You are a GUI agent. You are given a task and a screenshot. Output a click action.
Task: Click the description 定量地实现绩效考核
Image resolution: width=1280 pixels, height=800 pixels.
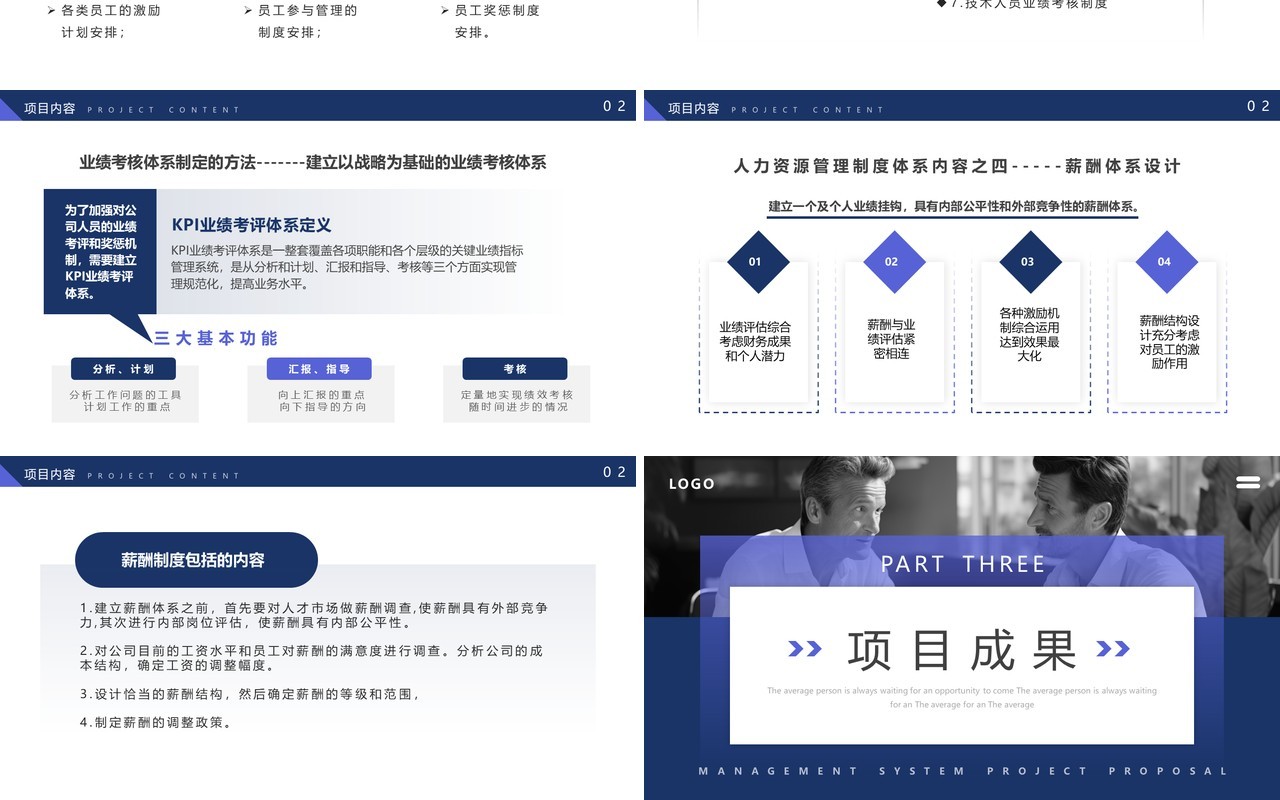click(x=517, y=395)
